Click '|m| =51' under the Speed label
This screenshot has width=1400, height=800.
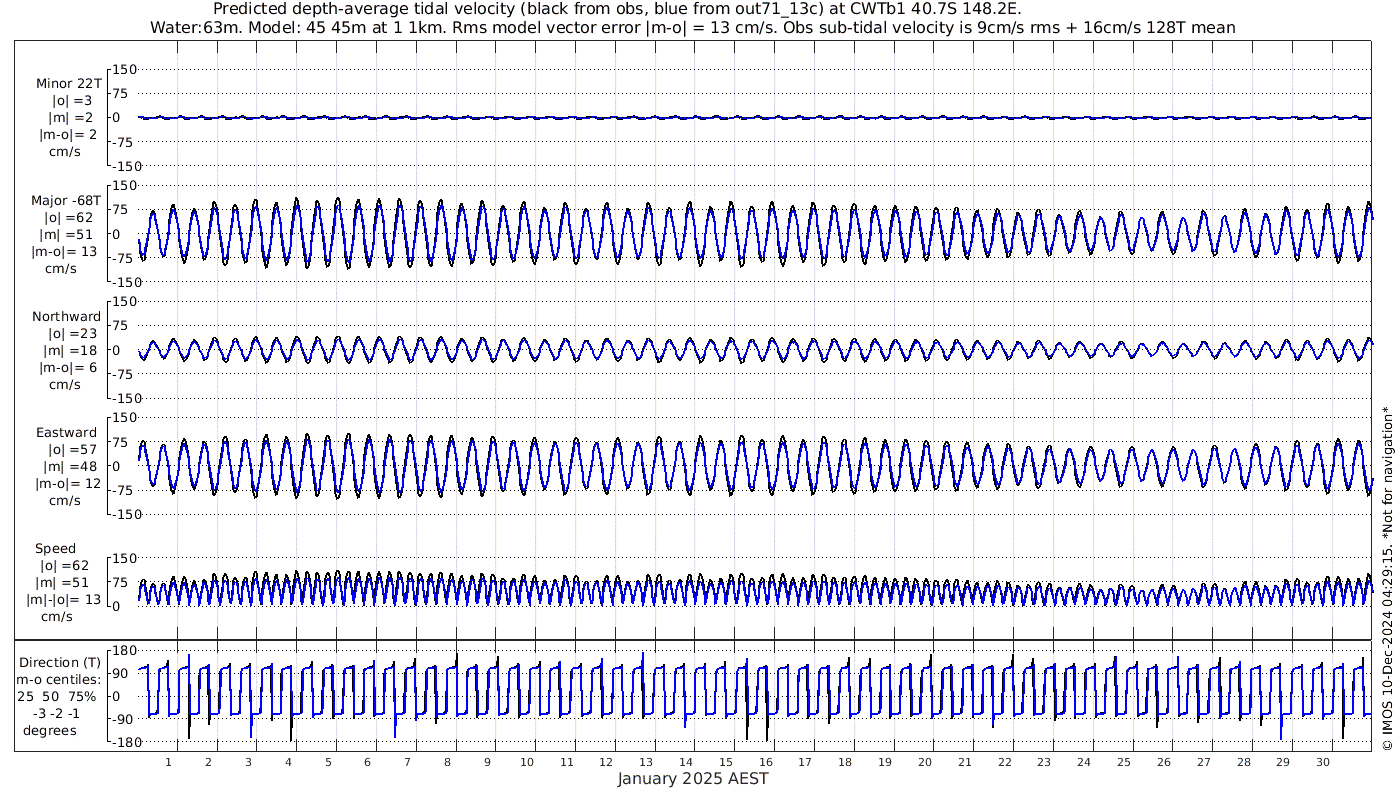[62, 582]
